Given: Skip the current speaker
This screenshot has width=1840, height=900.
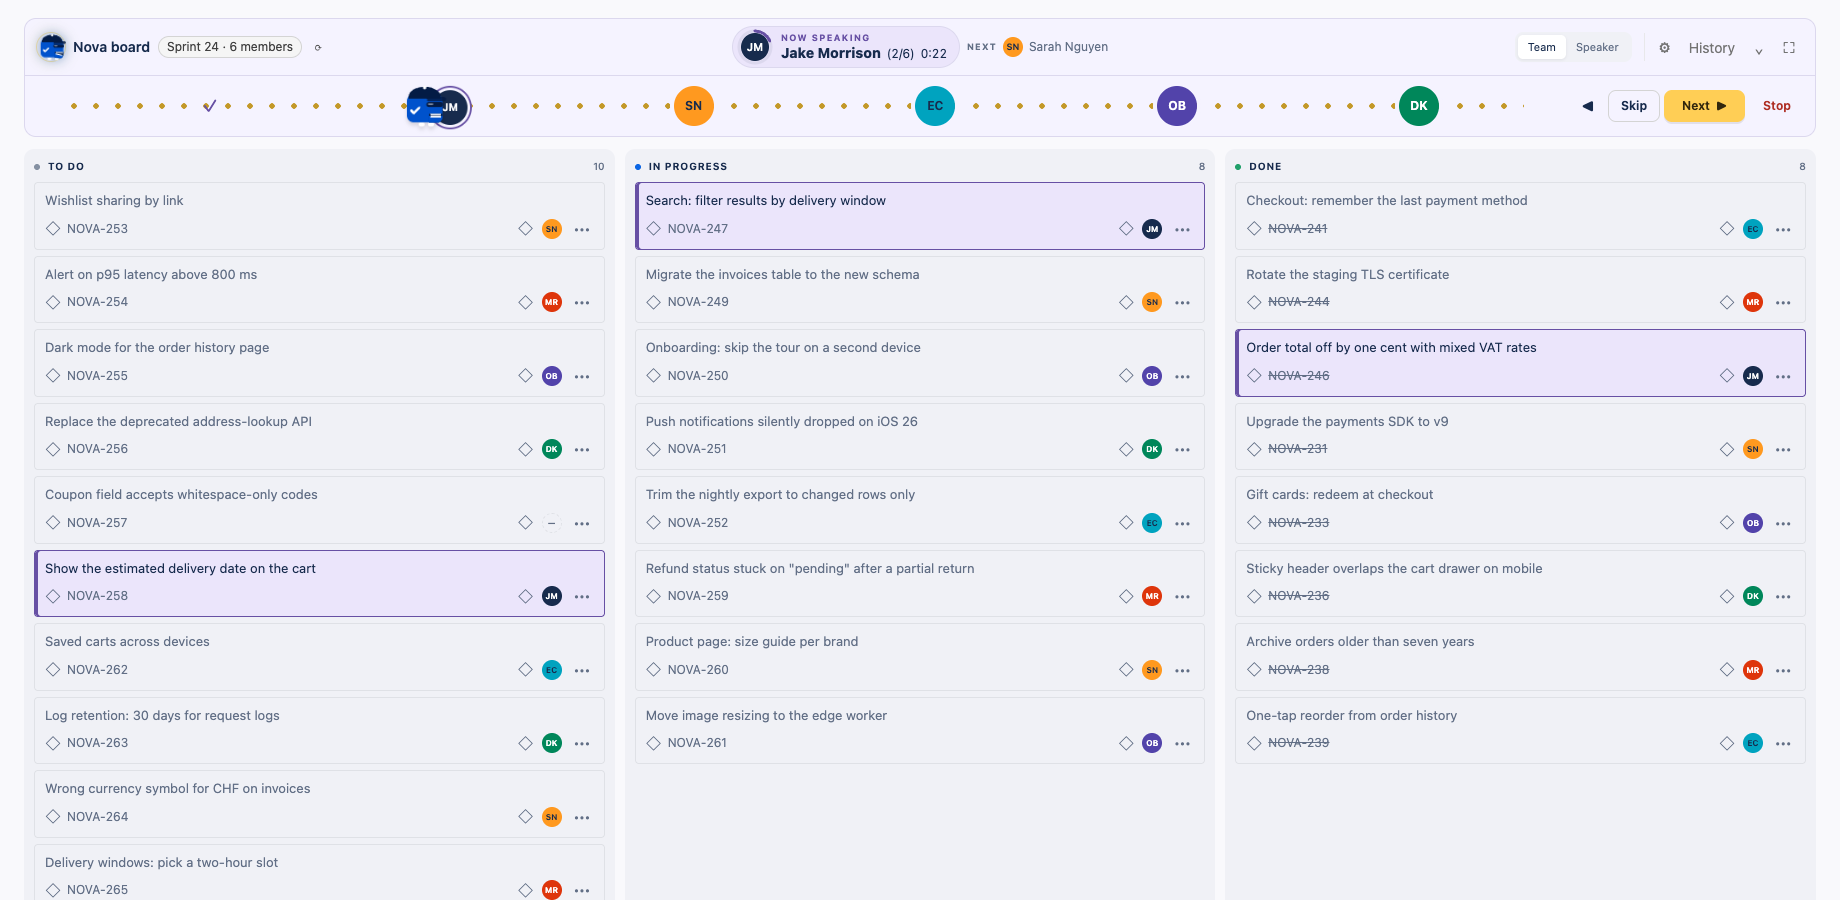Looking at the screenshot, I should click(1634, 106).
